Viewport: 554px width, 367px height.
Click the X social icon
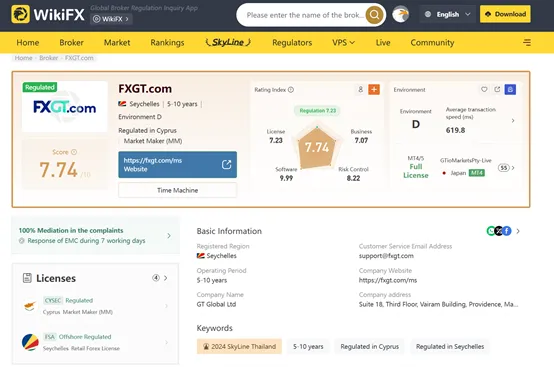tap(499, 231)
